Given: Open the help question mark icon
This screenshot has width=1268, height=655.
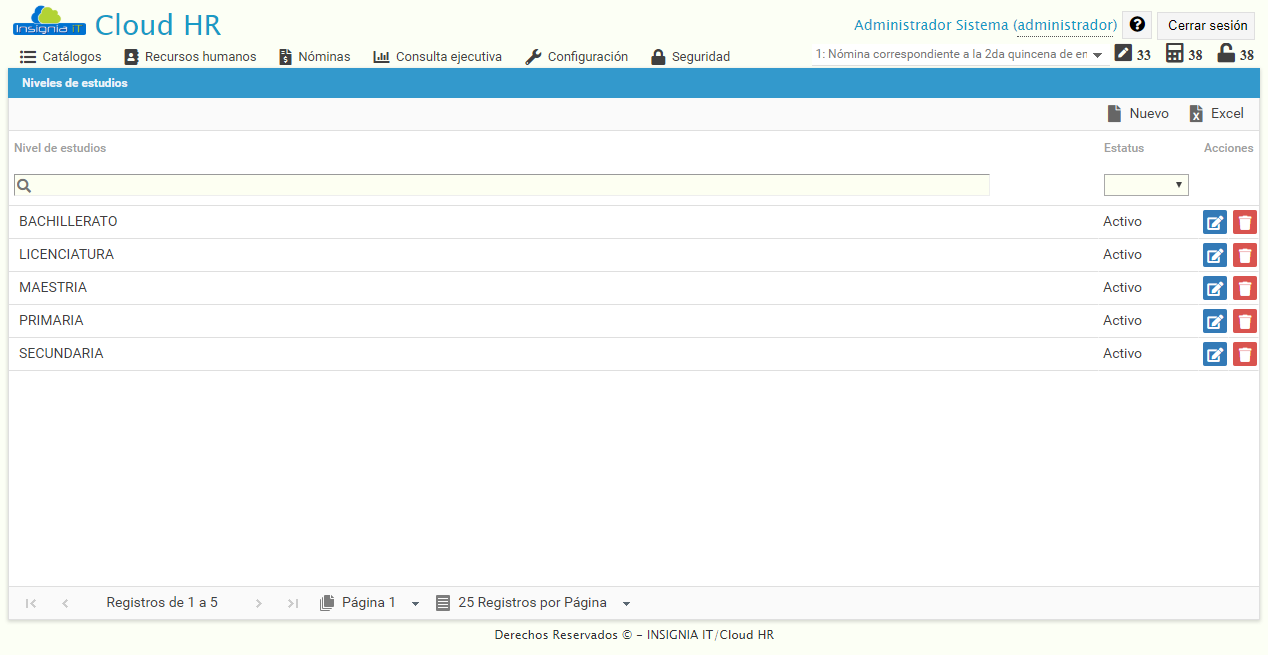Looking at the screenshot, I should pyautogui.click(x=1137, y=24).
